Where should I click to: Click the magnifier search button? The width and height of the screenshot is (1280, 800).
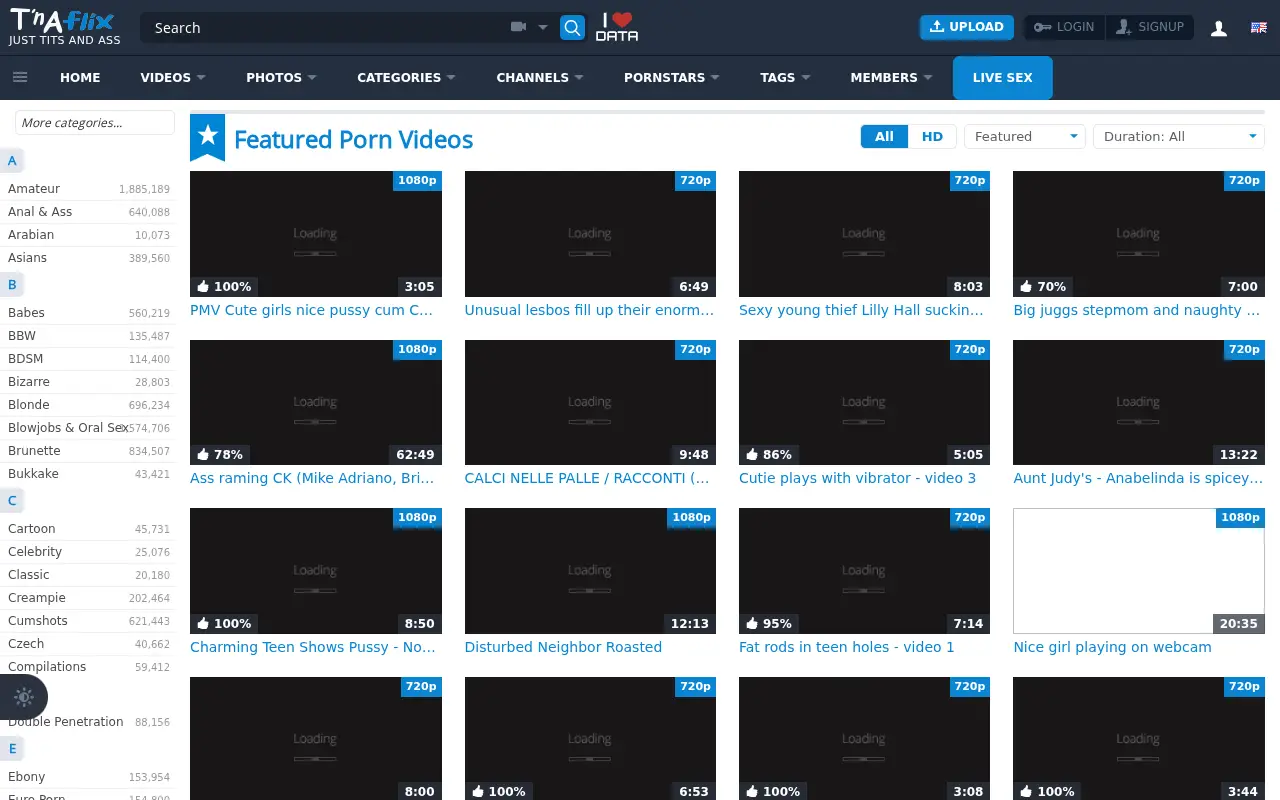pyautogui.click(x=572, y=28)
